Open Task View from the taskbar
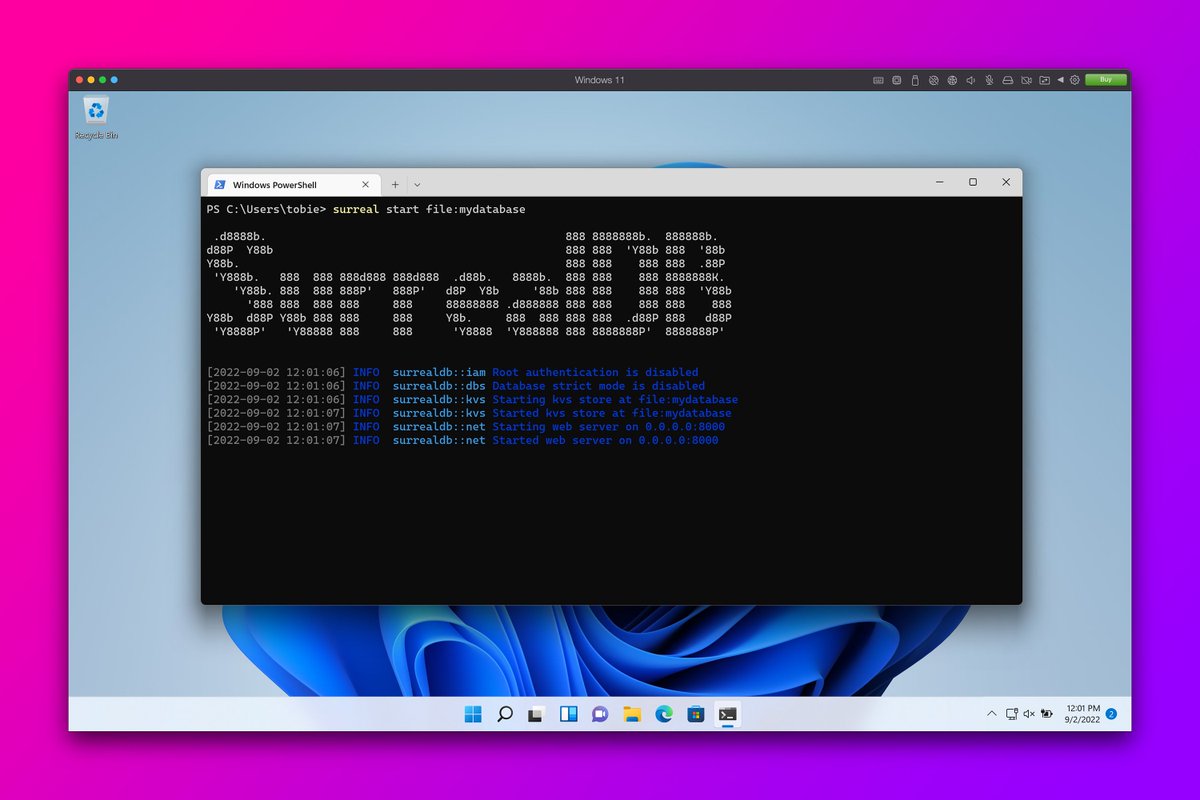This screenshot has width=1200, height=800. (537, 714)
